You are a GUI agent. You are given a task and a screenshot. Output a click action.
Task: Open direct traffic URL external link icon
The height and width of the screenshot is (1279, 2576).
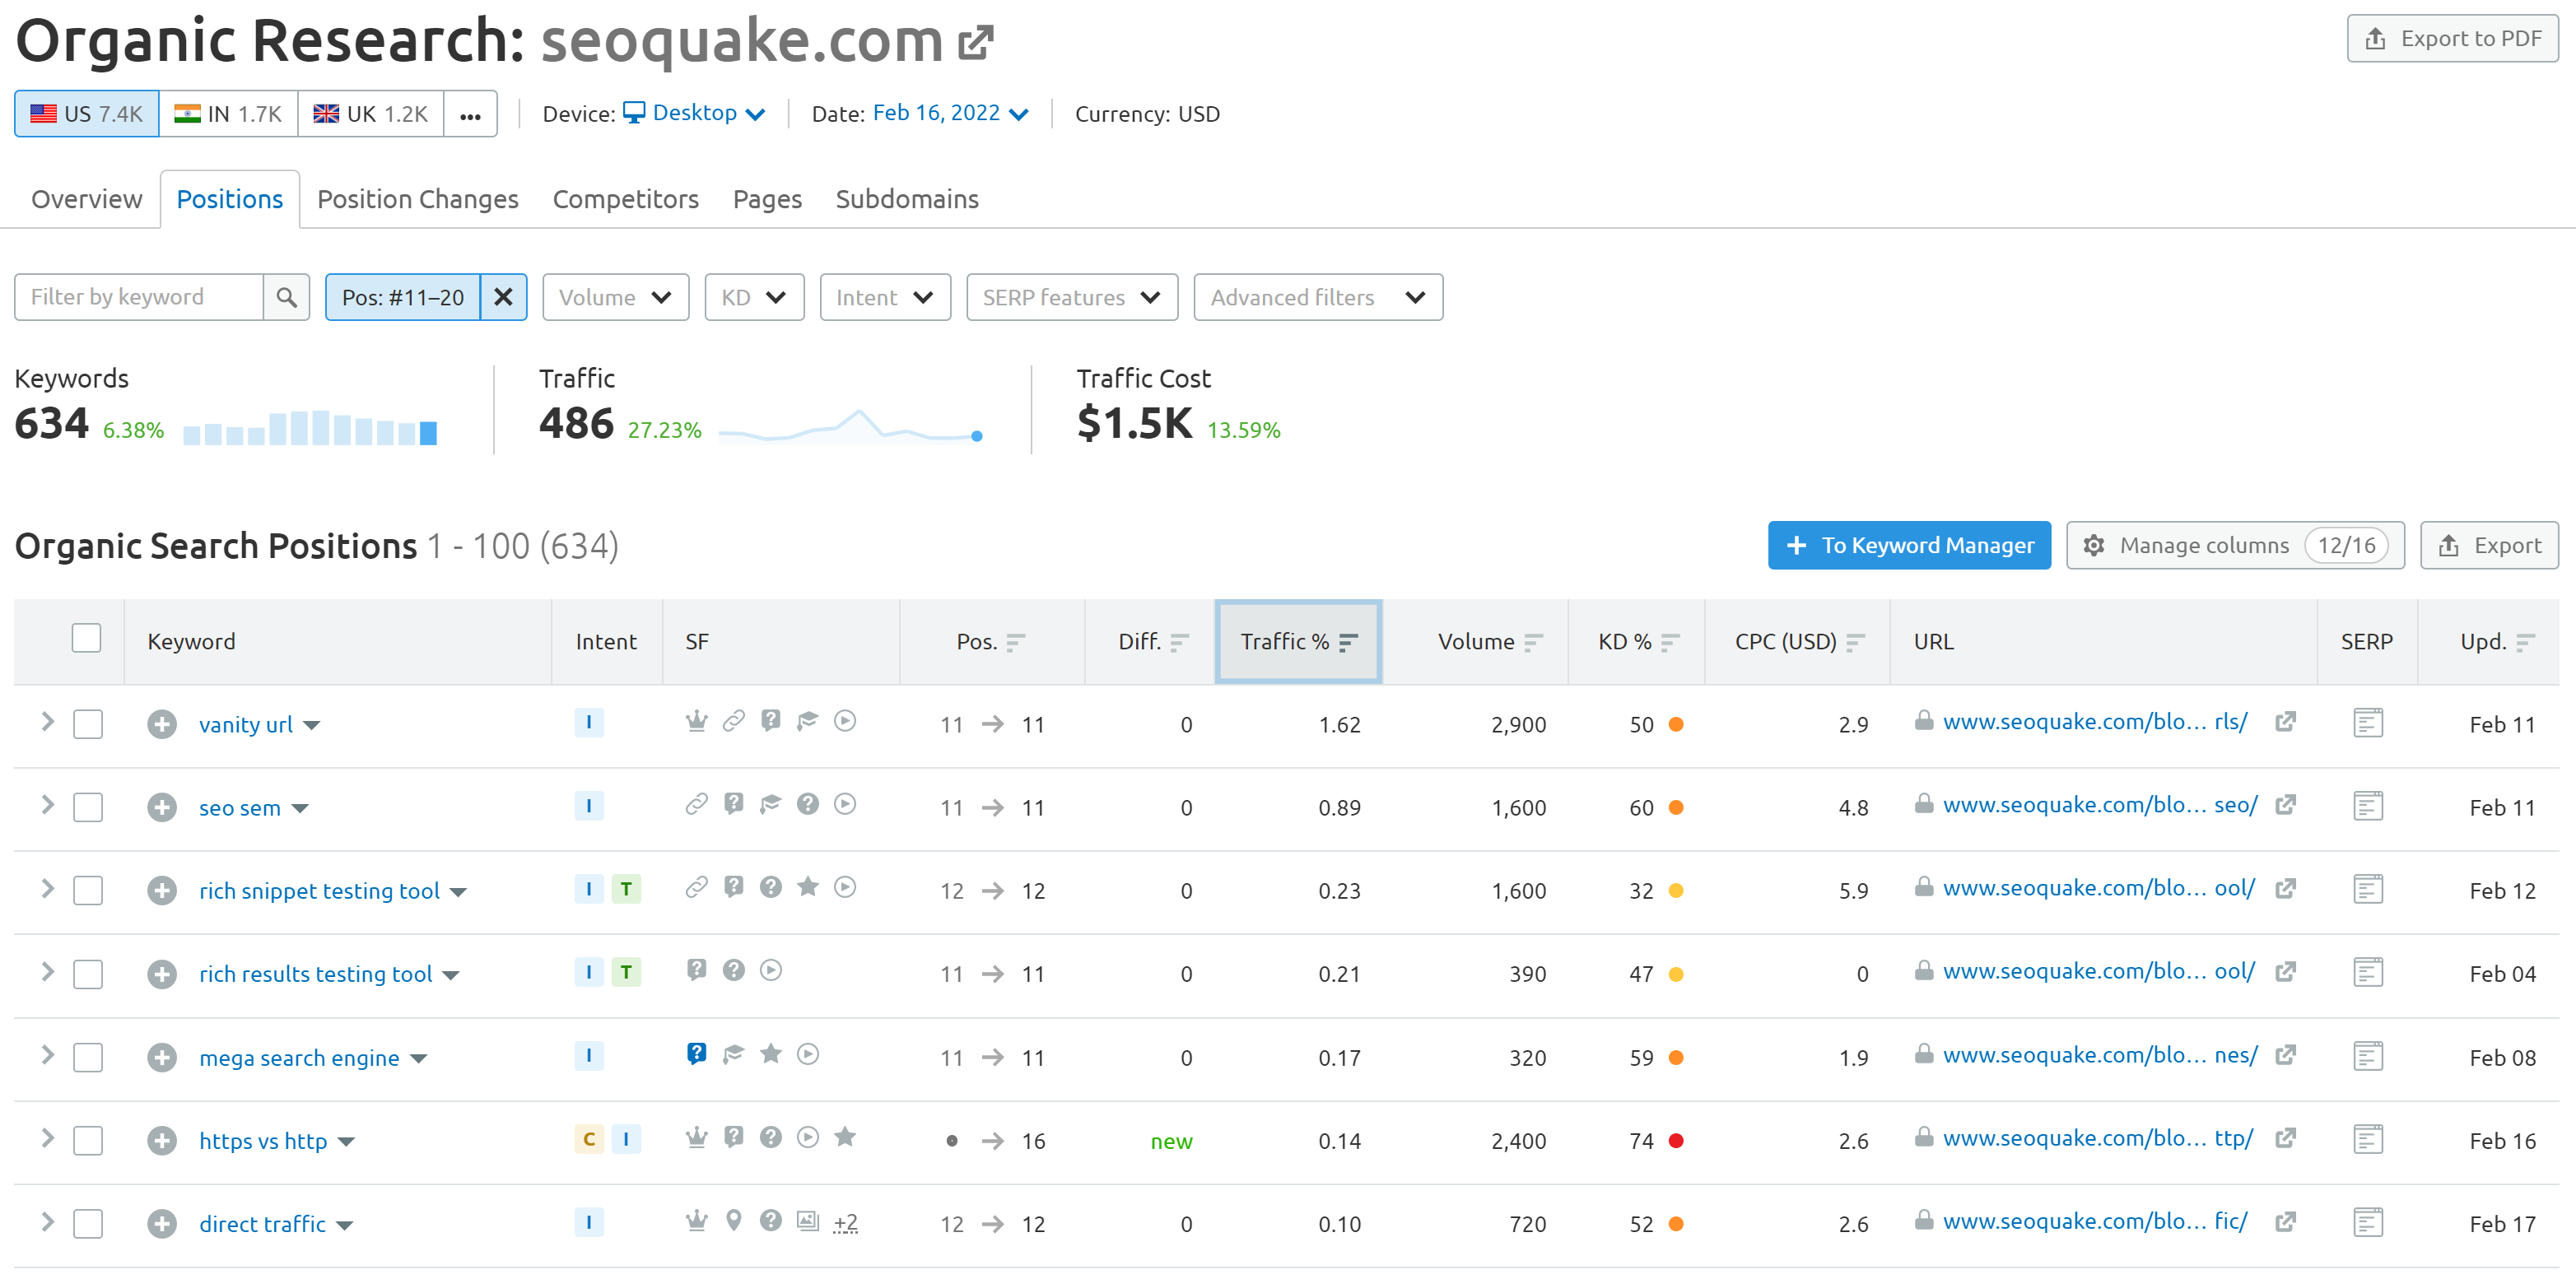pyautogui.click(x=2285, y=1221)
